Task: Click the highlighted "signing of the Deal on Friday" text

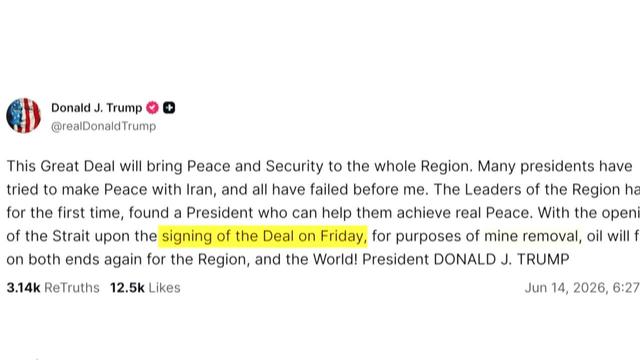Action: point(263,236)
